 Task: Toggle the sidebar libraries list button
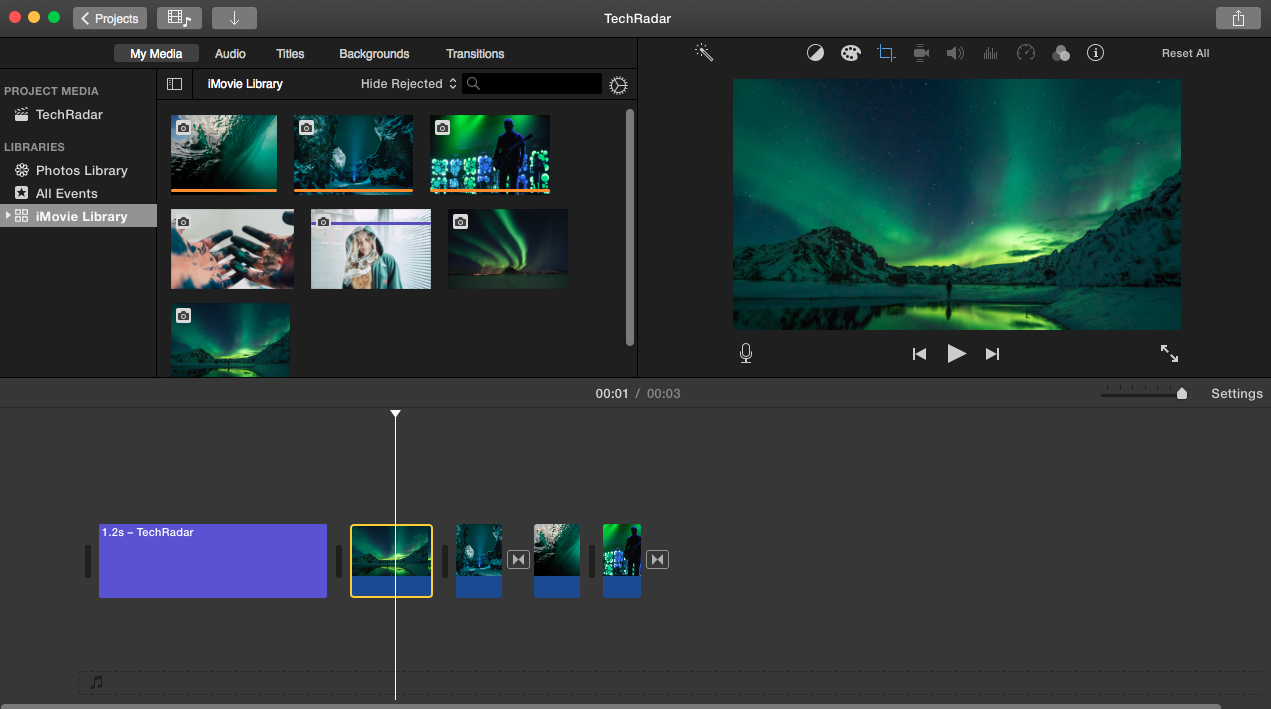174,84
